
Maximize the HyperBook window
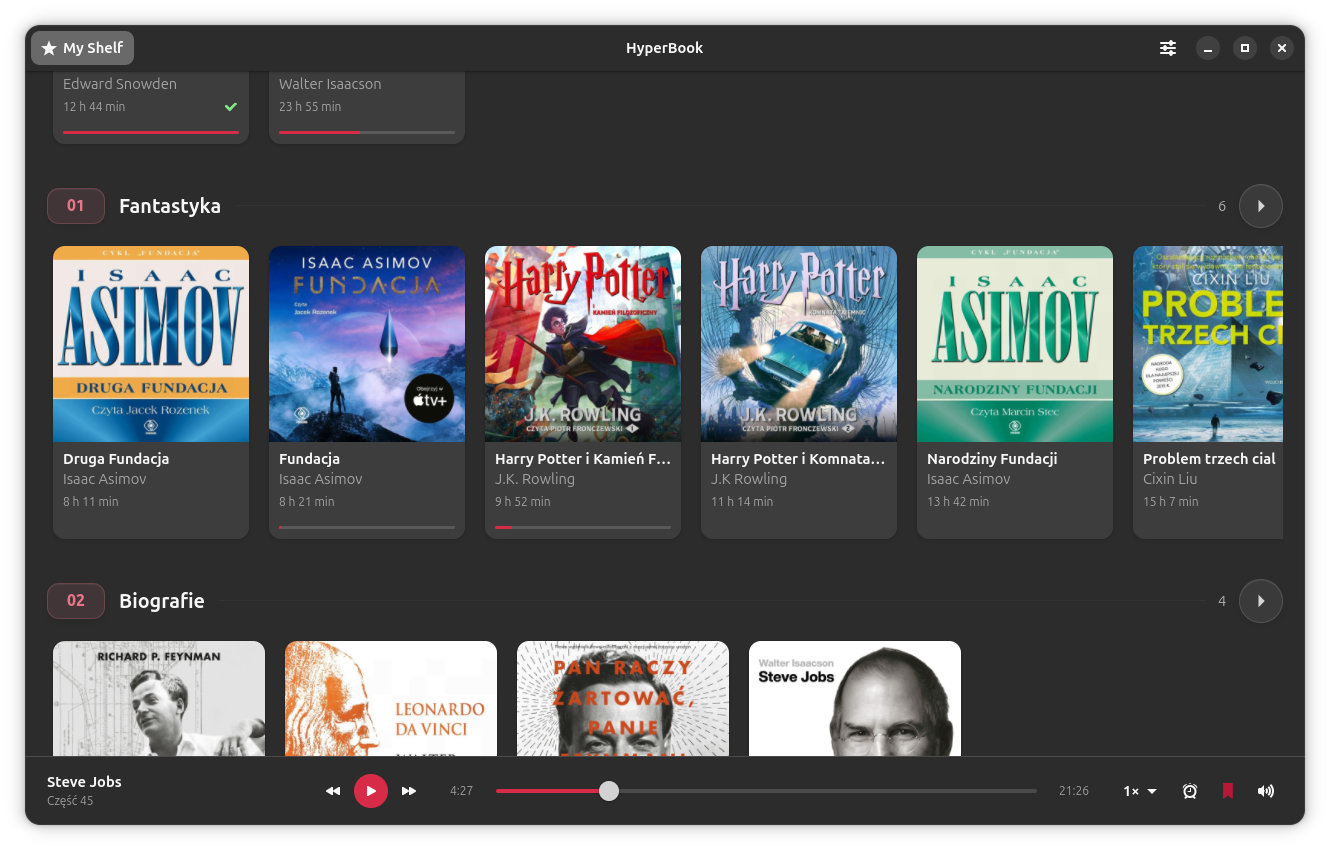pos(1245,48)
